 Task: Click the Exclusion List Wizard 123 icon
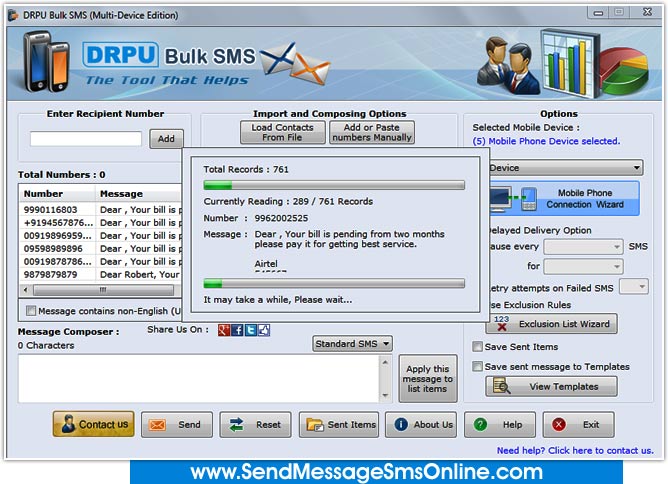click(501, 323)
